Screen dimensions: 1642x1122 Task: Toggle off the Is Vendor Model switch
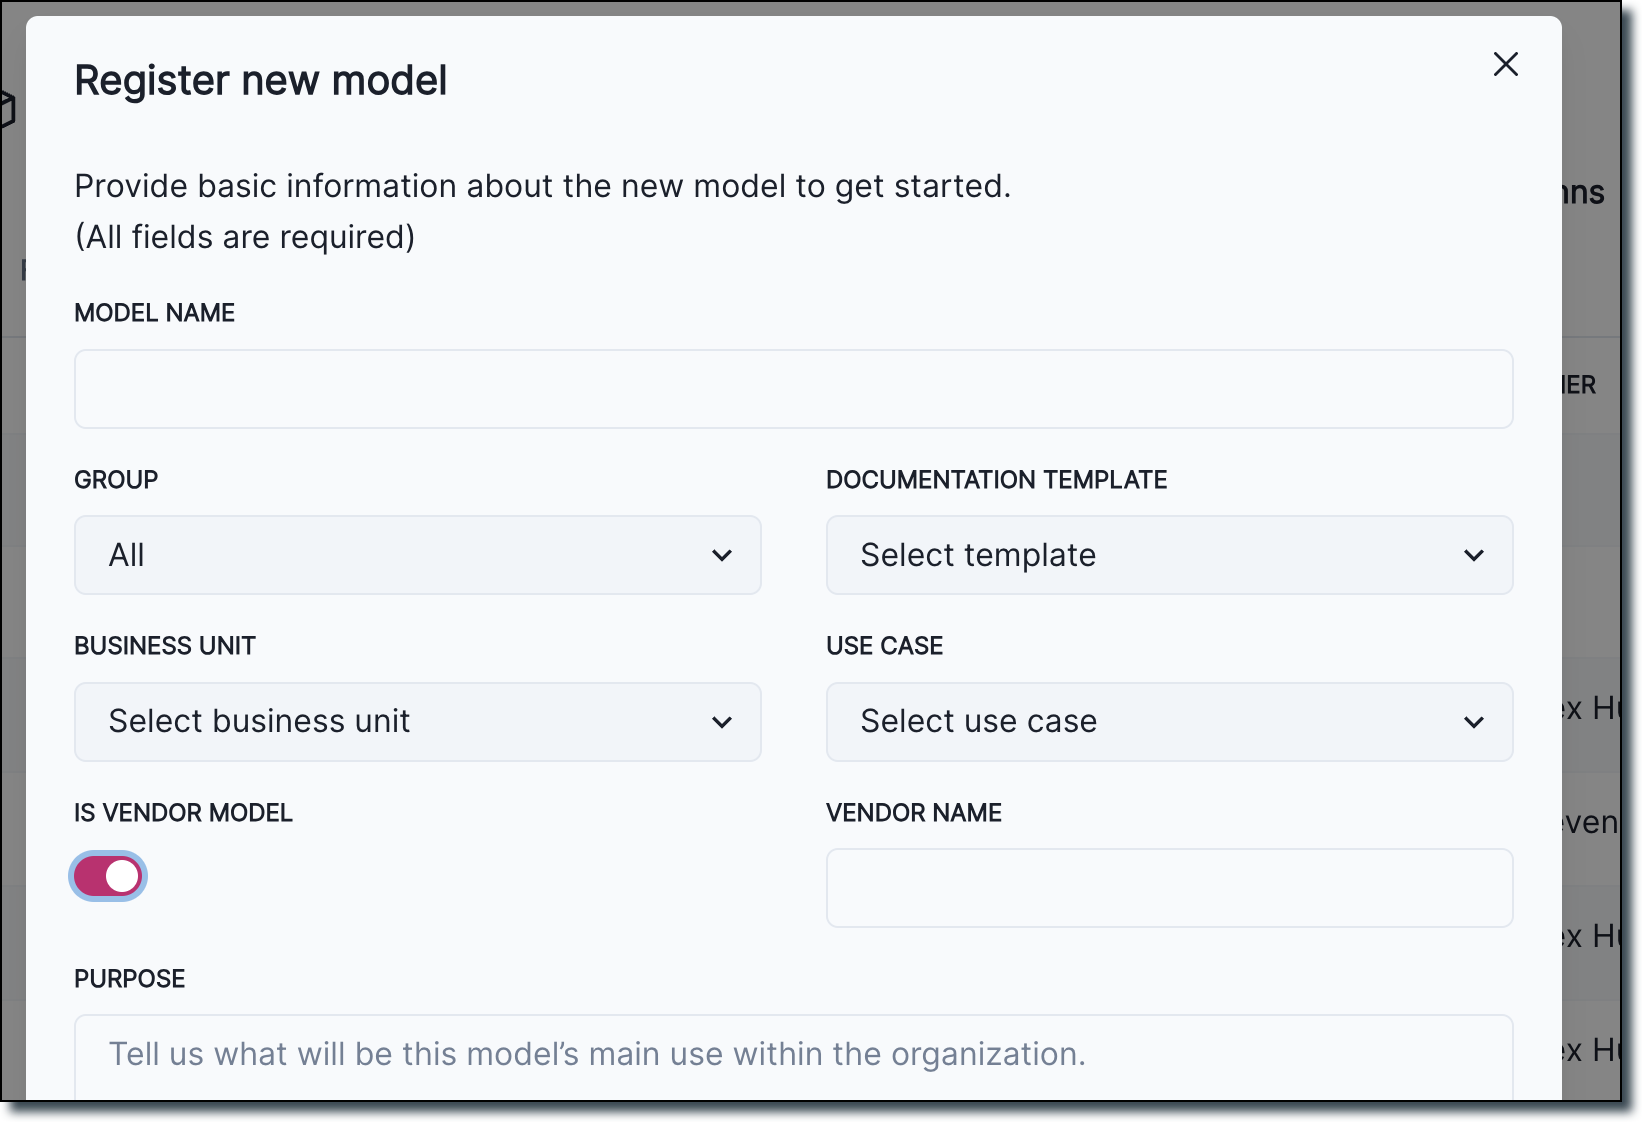tap(107, 876)
